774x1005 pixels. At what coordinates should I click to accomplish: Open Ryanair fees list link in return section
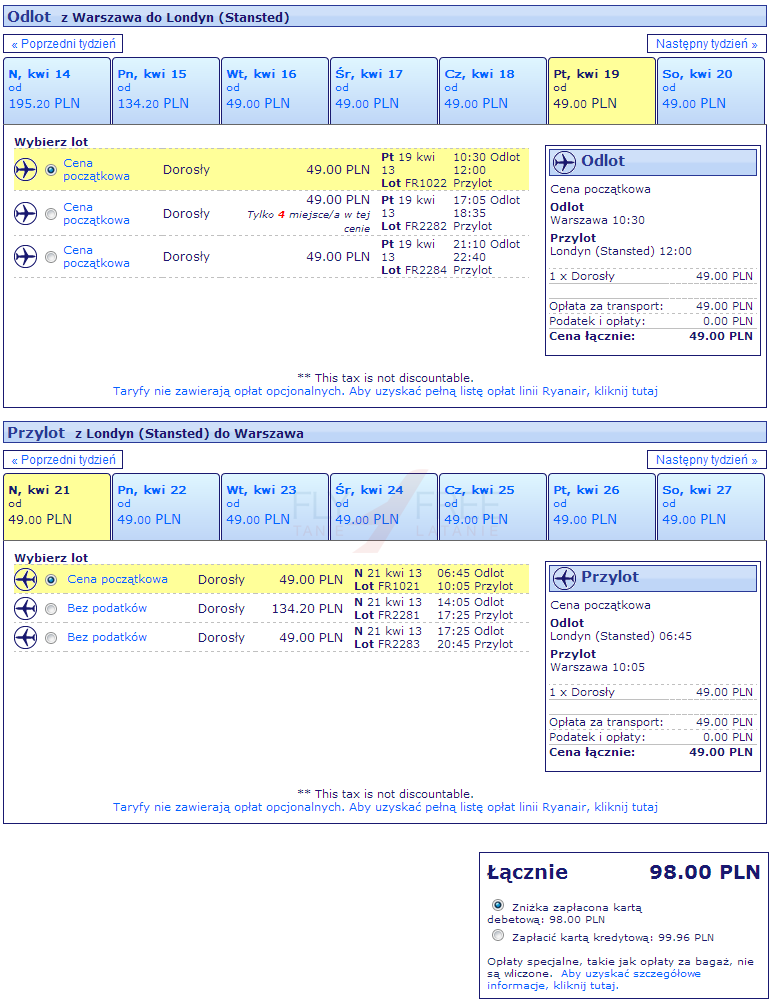385,807
